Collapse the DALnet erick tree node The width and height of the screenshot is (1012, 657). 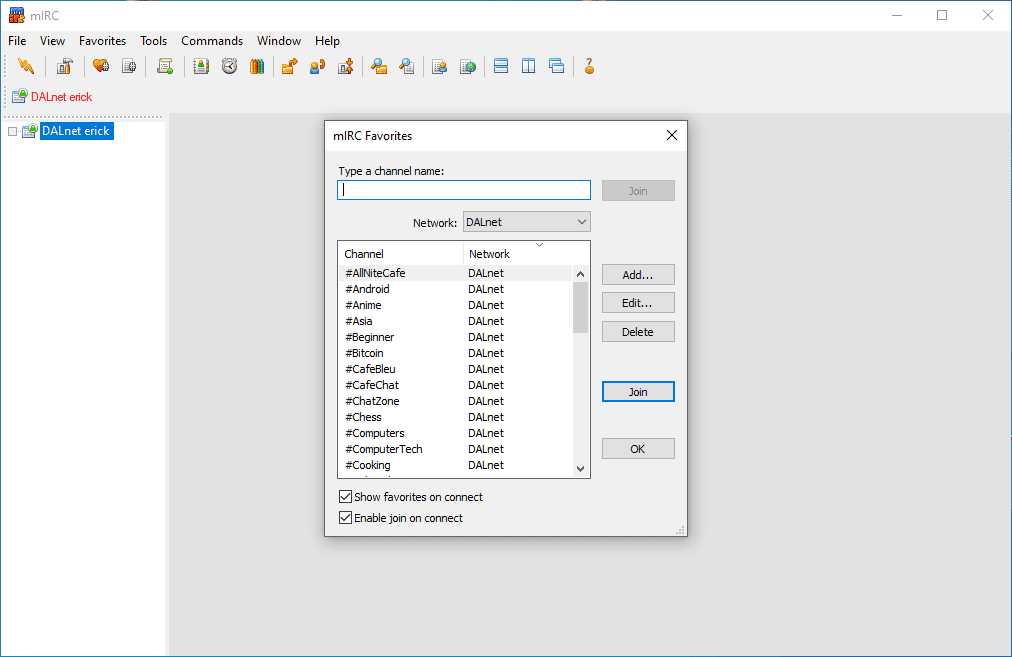(x=12, y=132)
